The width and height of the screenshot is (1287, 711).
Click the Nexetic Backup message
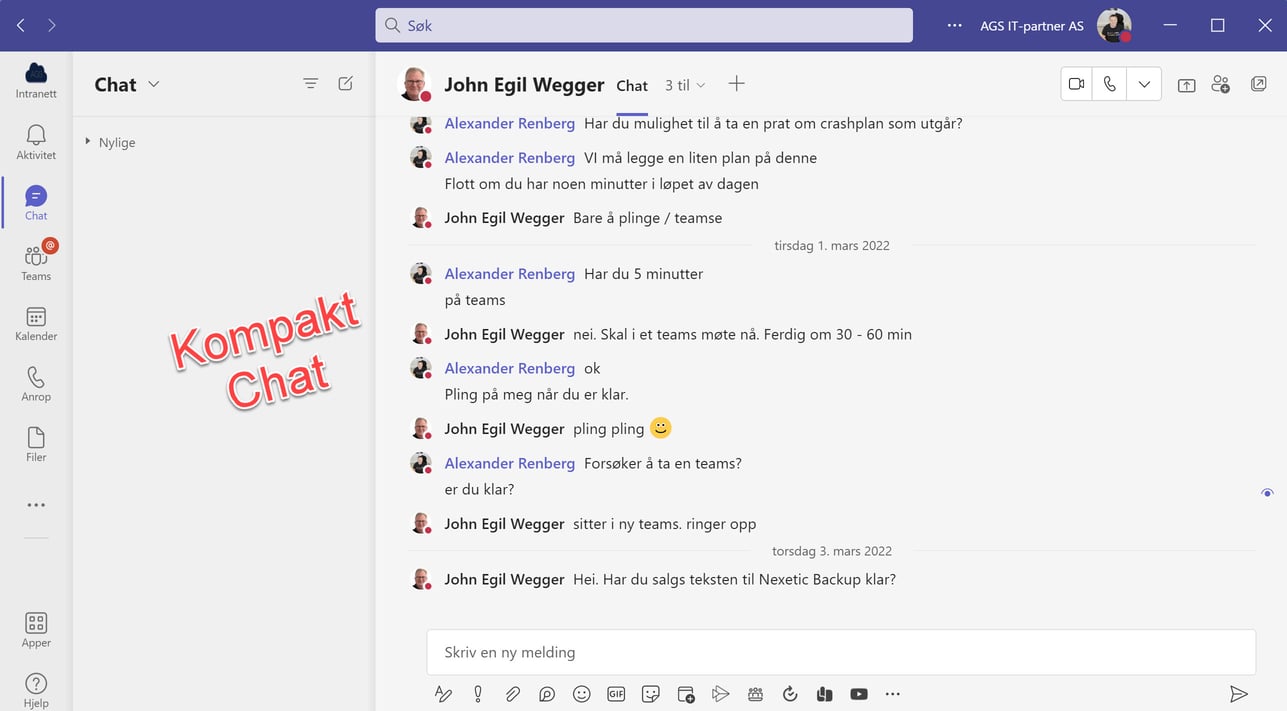pyautogui.click(x=734, y=579)
